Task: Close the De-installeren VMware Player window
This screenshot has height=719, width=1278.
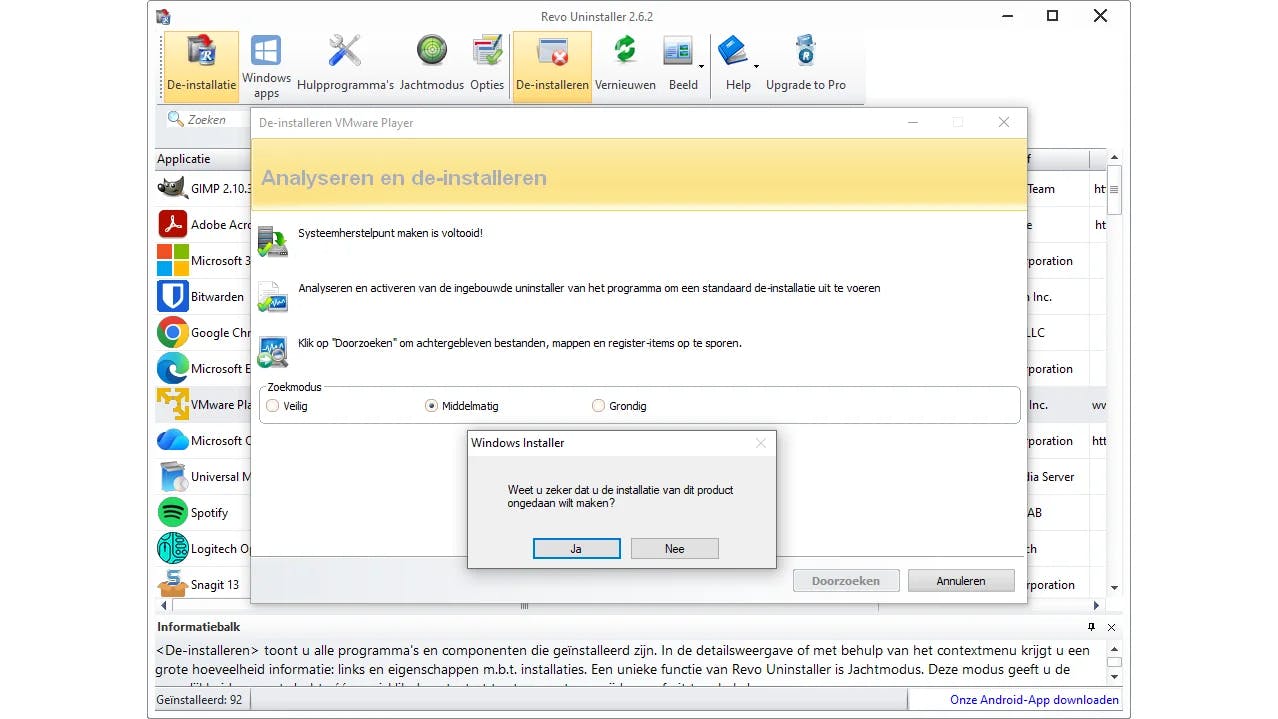Action: point(1004,122)
